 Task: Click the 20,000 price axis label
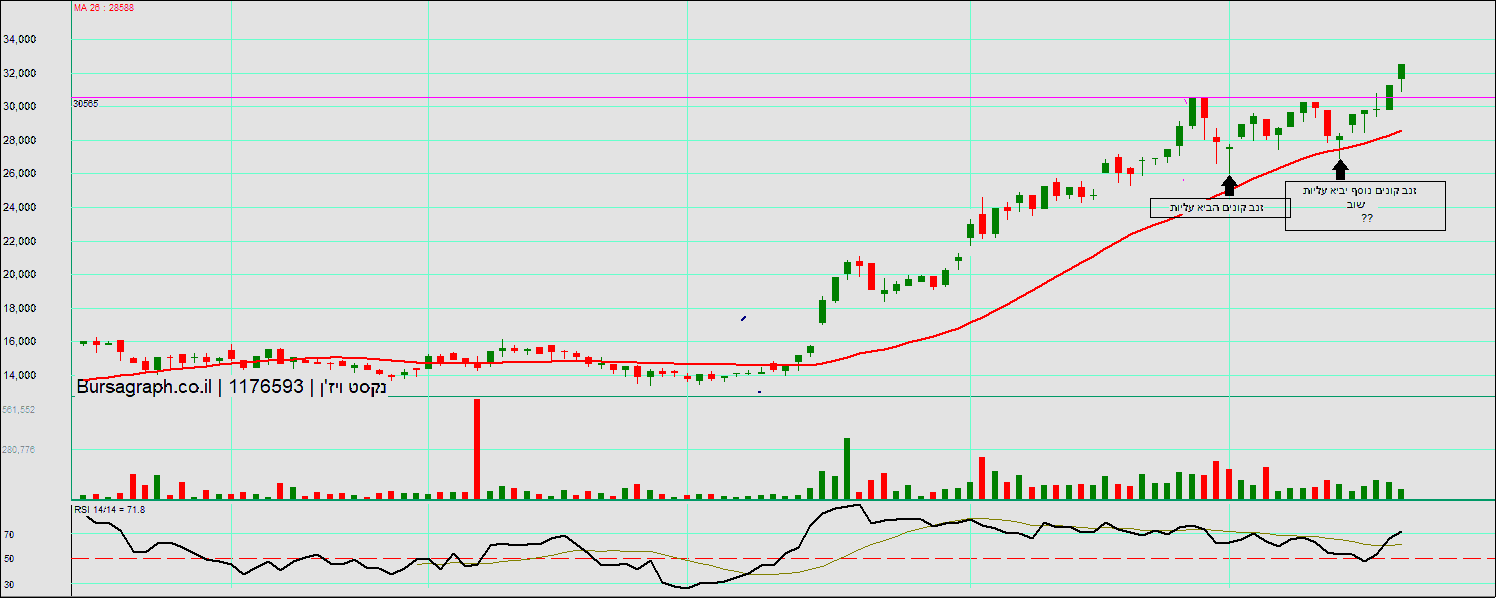click(x=48, y=274)
